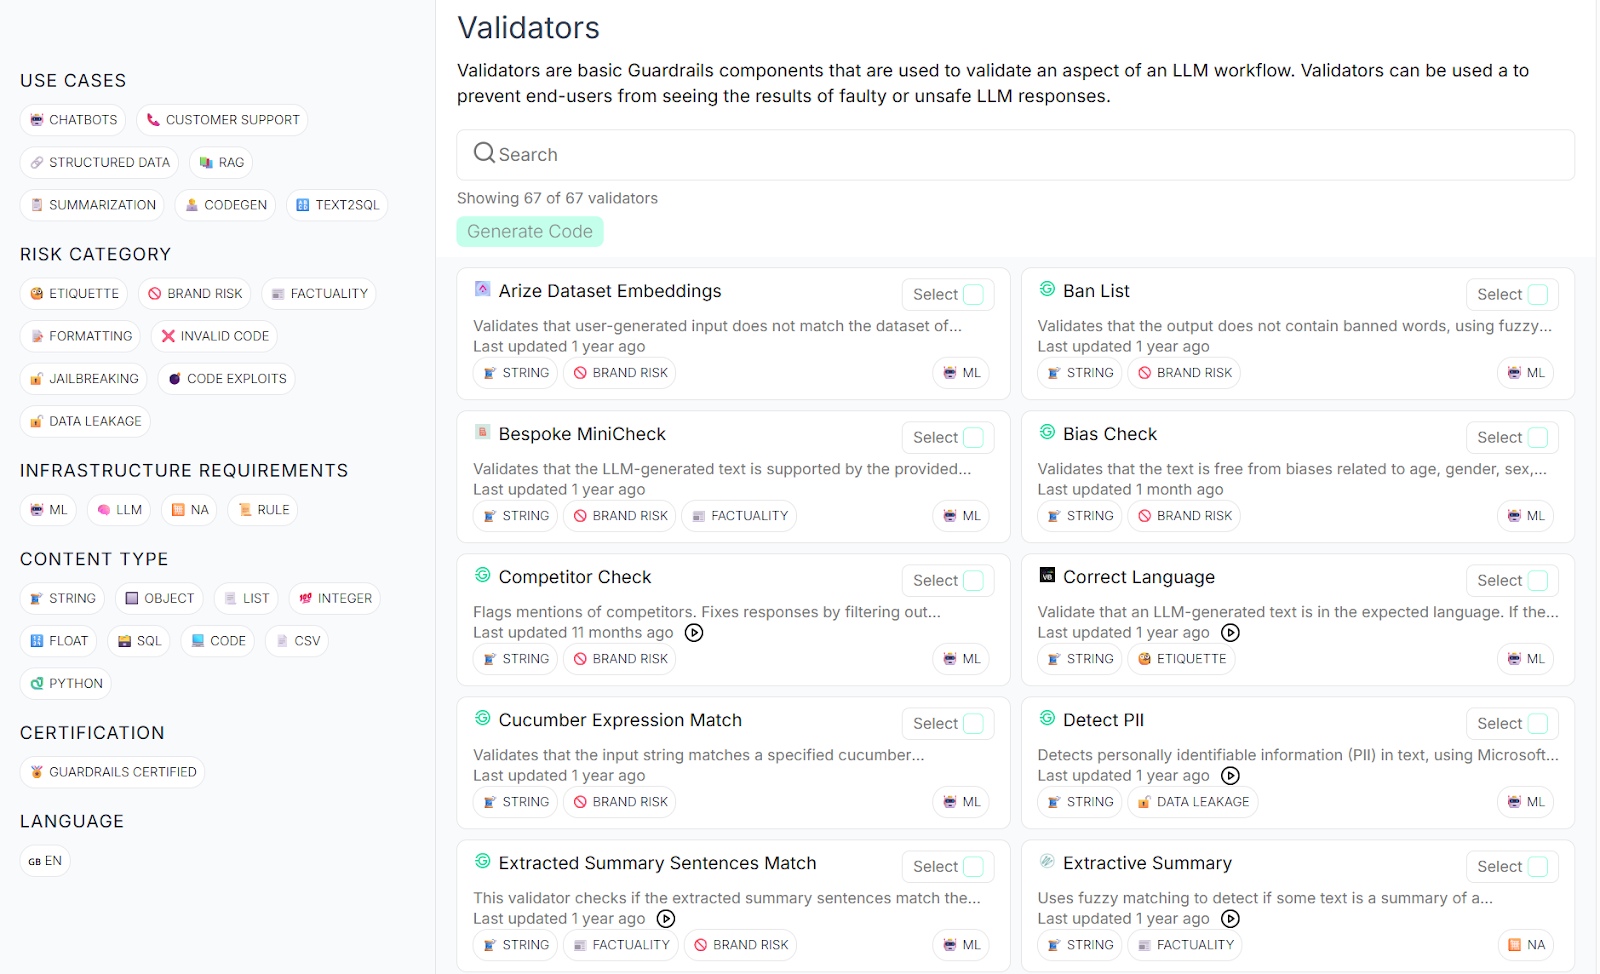
Task: Tick the Select checkbox for Ban List
Action: [1538, 294]
